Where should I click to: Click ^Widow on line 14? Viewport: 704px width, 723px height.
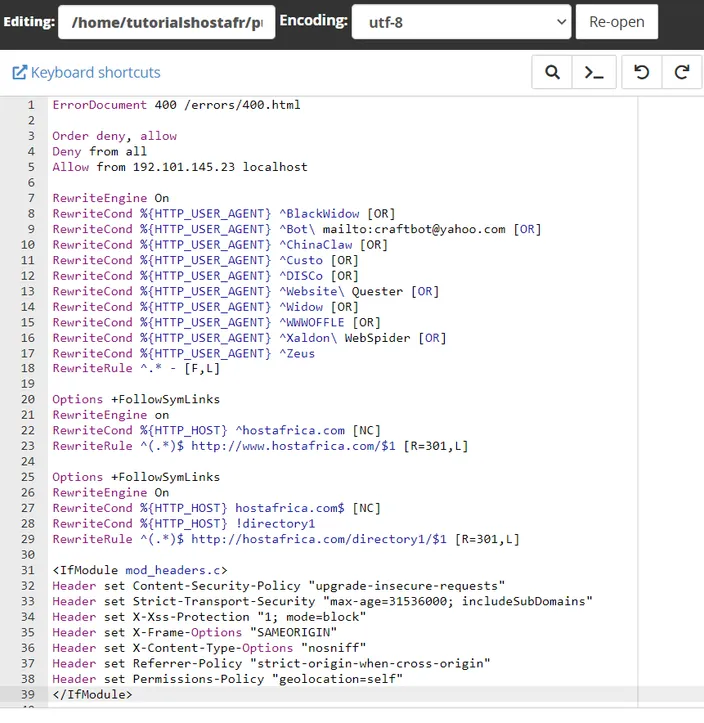coord(301,307)
